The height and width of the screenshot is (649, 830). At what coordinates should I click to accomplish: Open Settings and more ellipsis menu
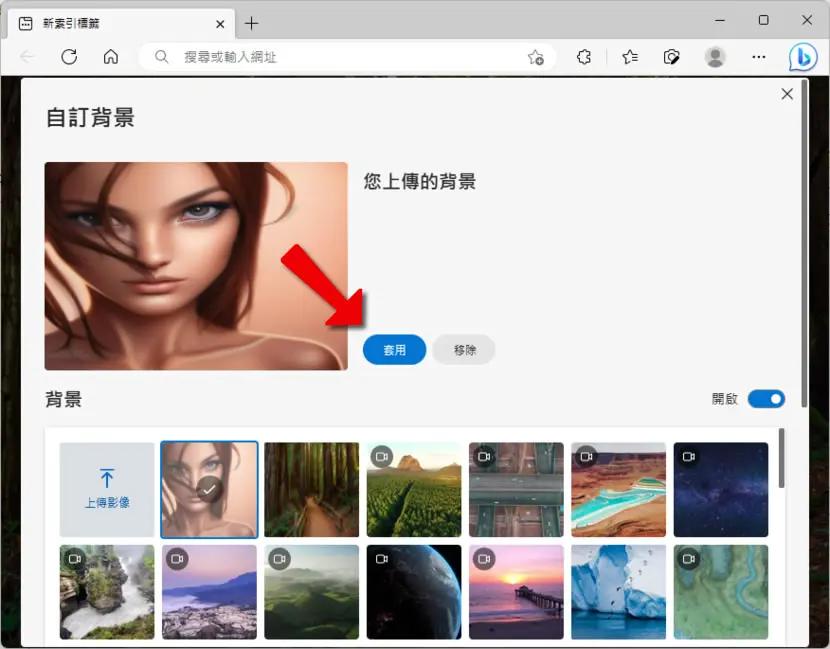coord(759,57)
